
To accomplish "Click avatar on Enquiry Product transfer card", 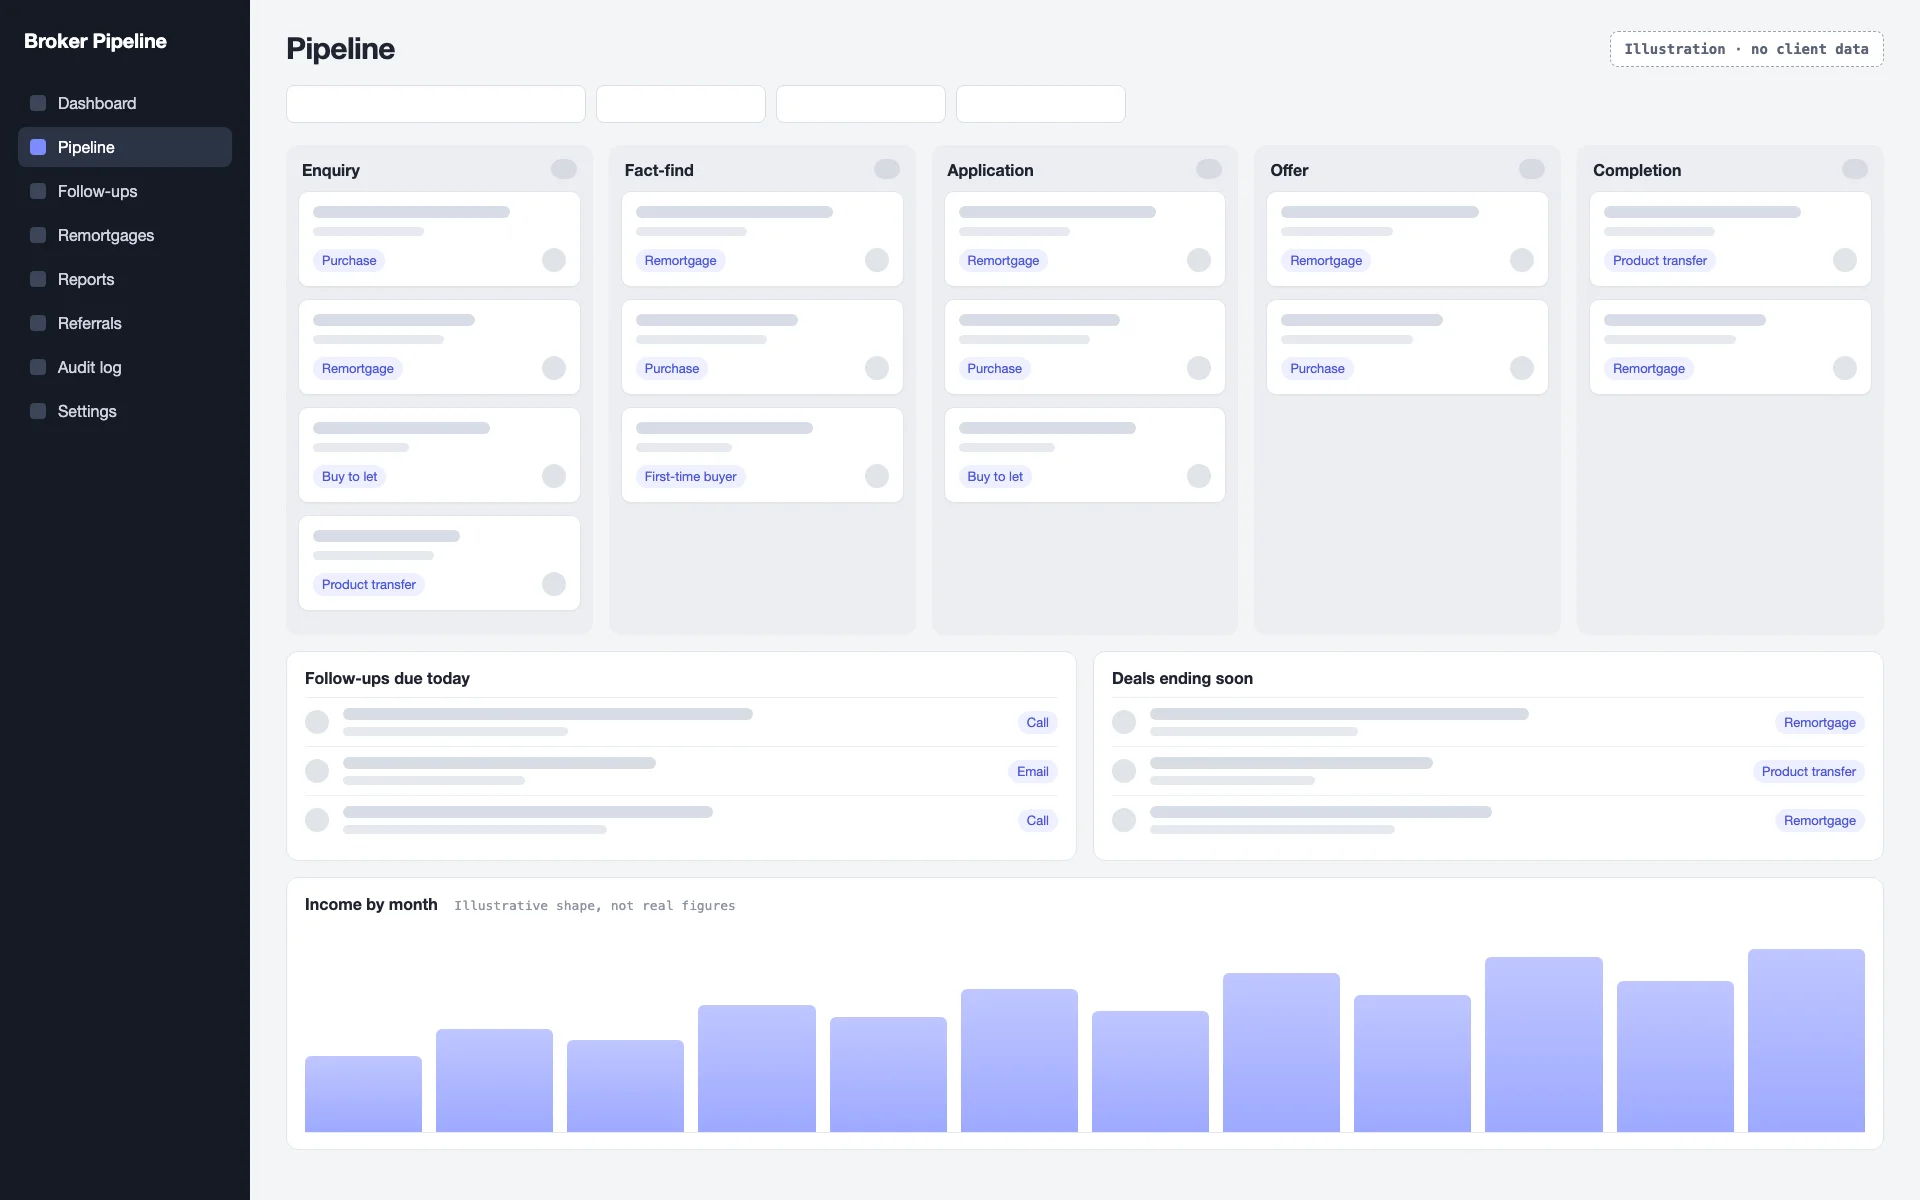I will 554,584.
